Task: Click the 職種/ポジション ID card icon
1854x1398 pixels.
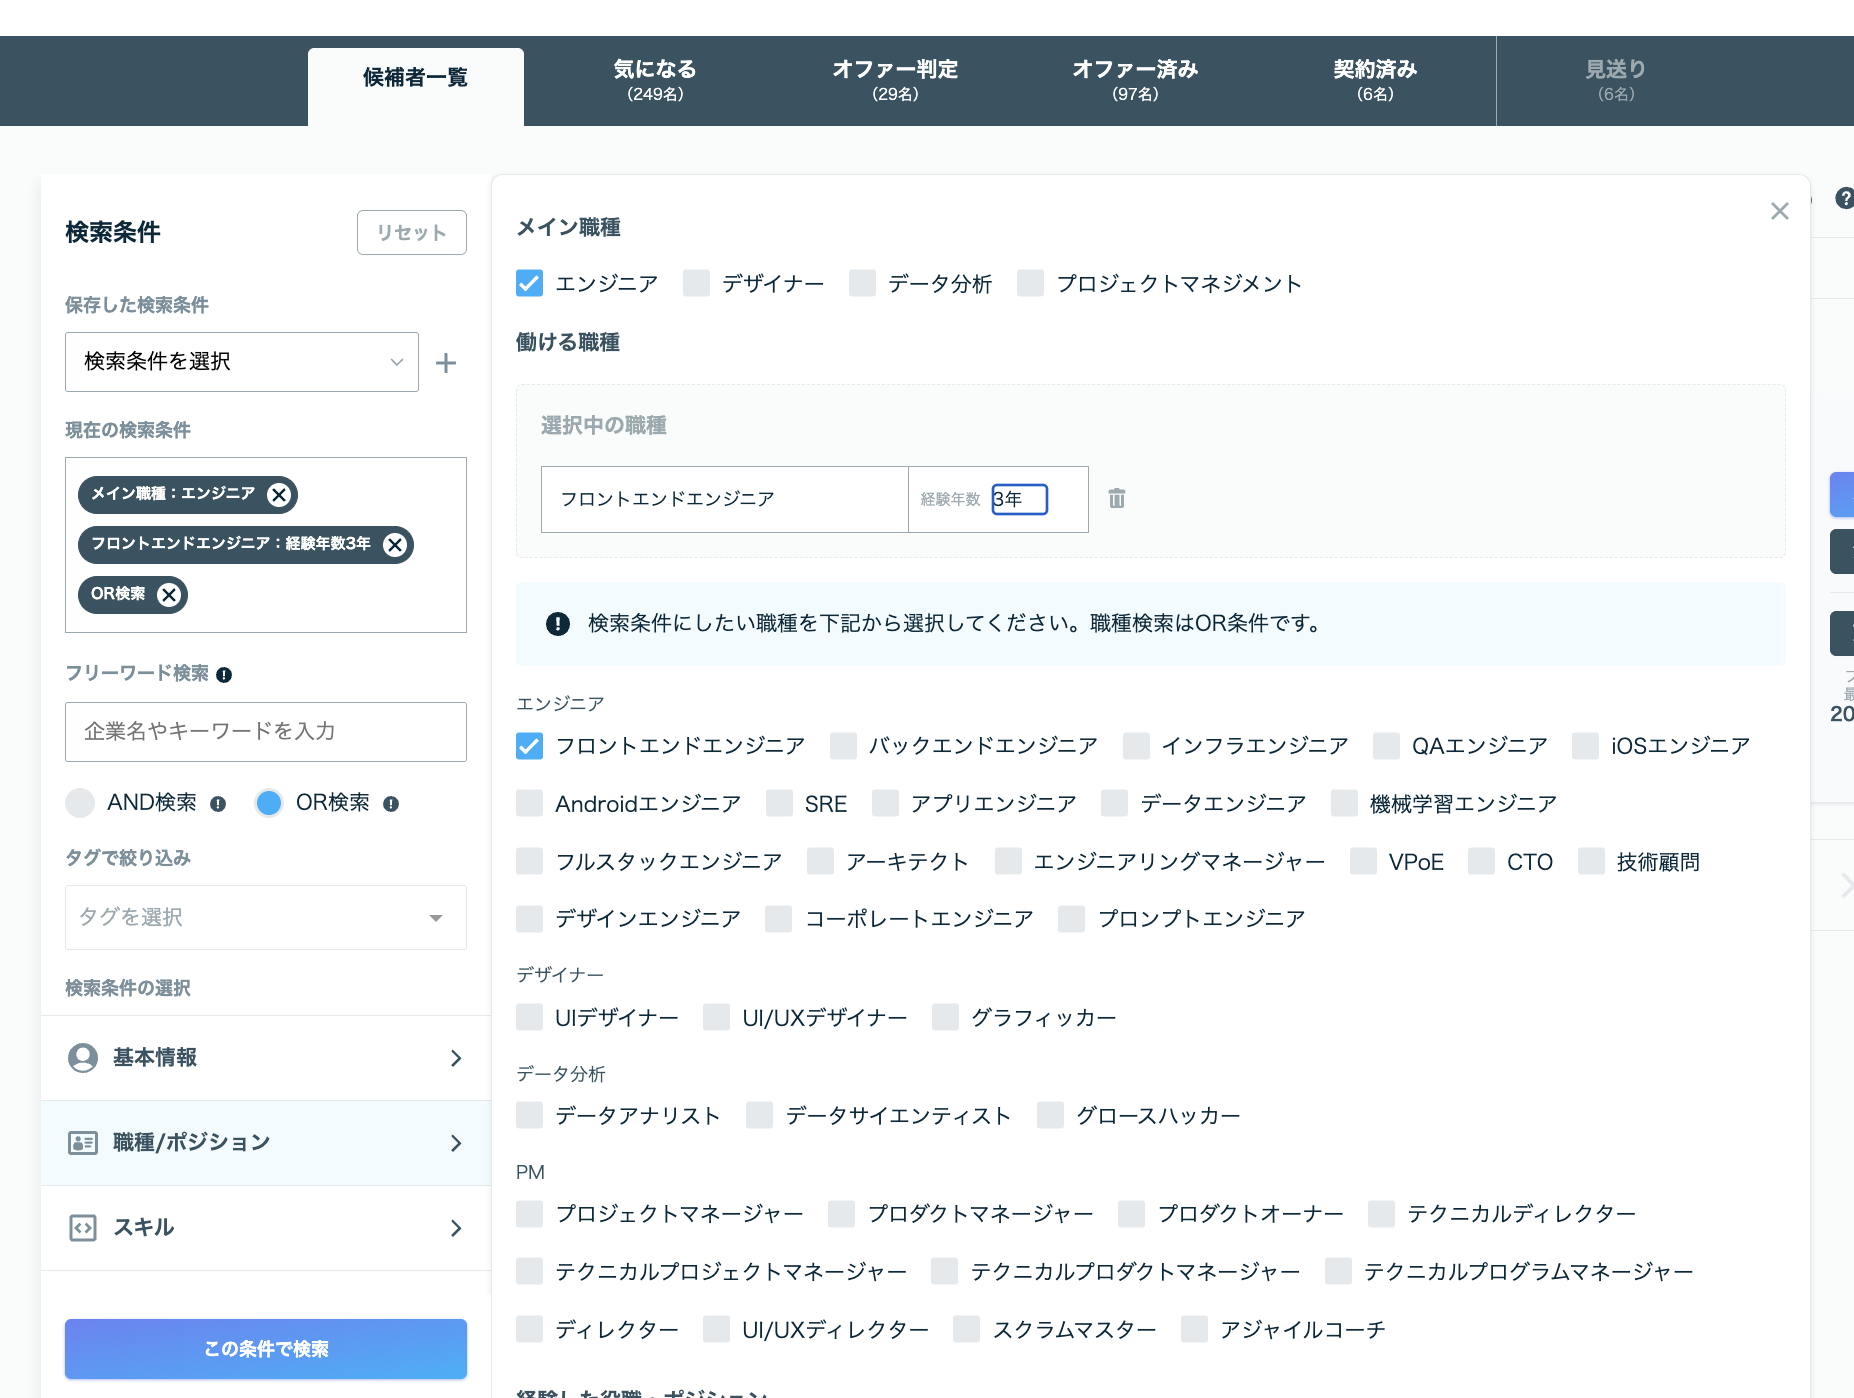Action: pos(83,1143)
